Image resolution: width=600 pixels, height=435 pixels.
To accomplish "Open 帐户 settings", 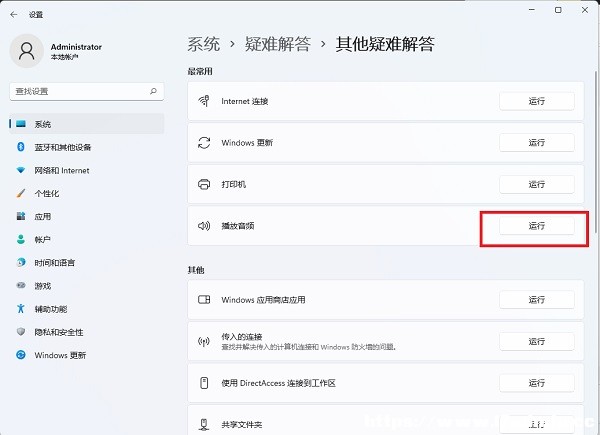I will 87,239.
